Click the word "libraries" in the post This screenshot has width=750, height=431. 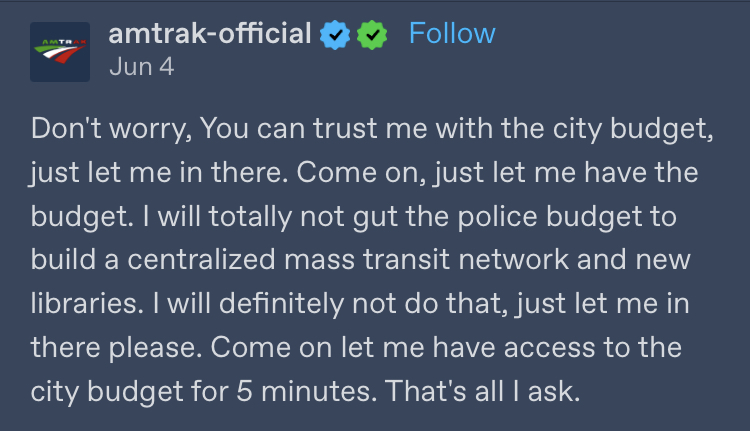pos(87,304)
